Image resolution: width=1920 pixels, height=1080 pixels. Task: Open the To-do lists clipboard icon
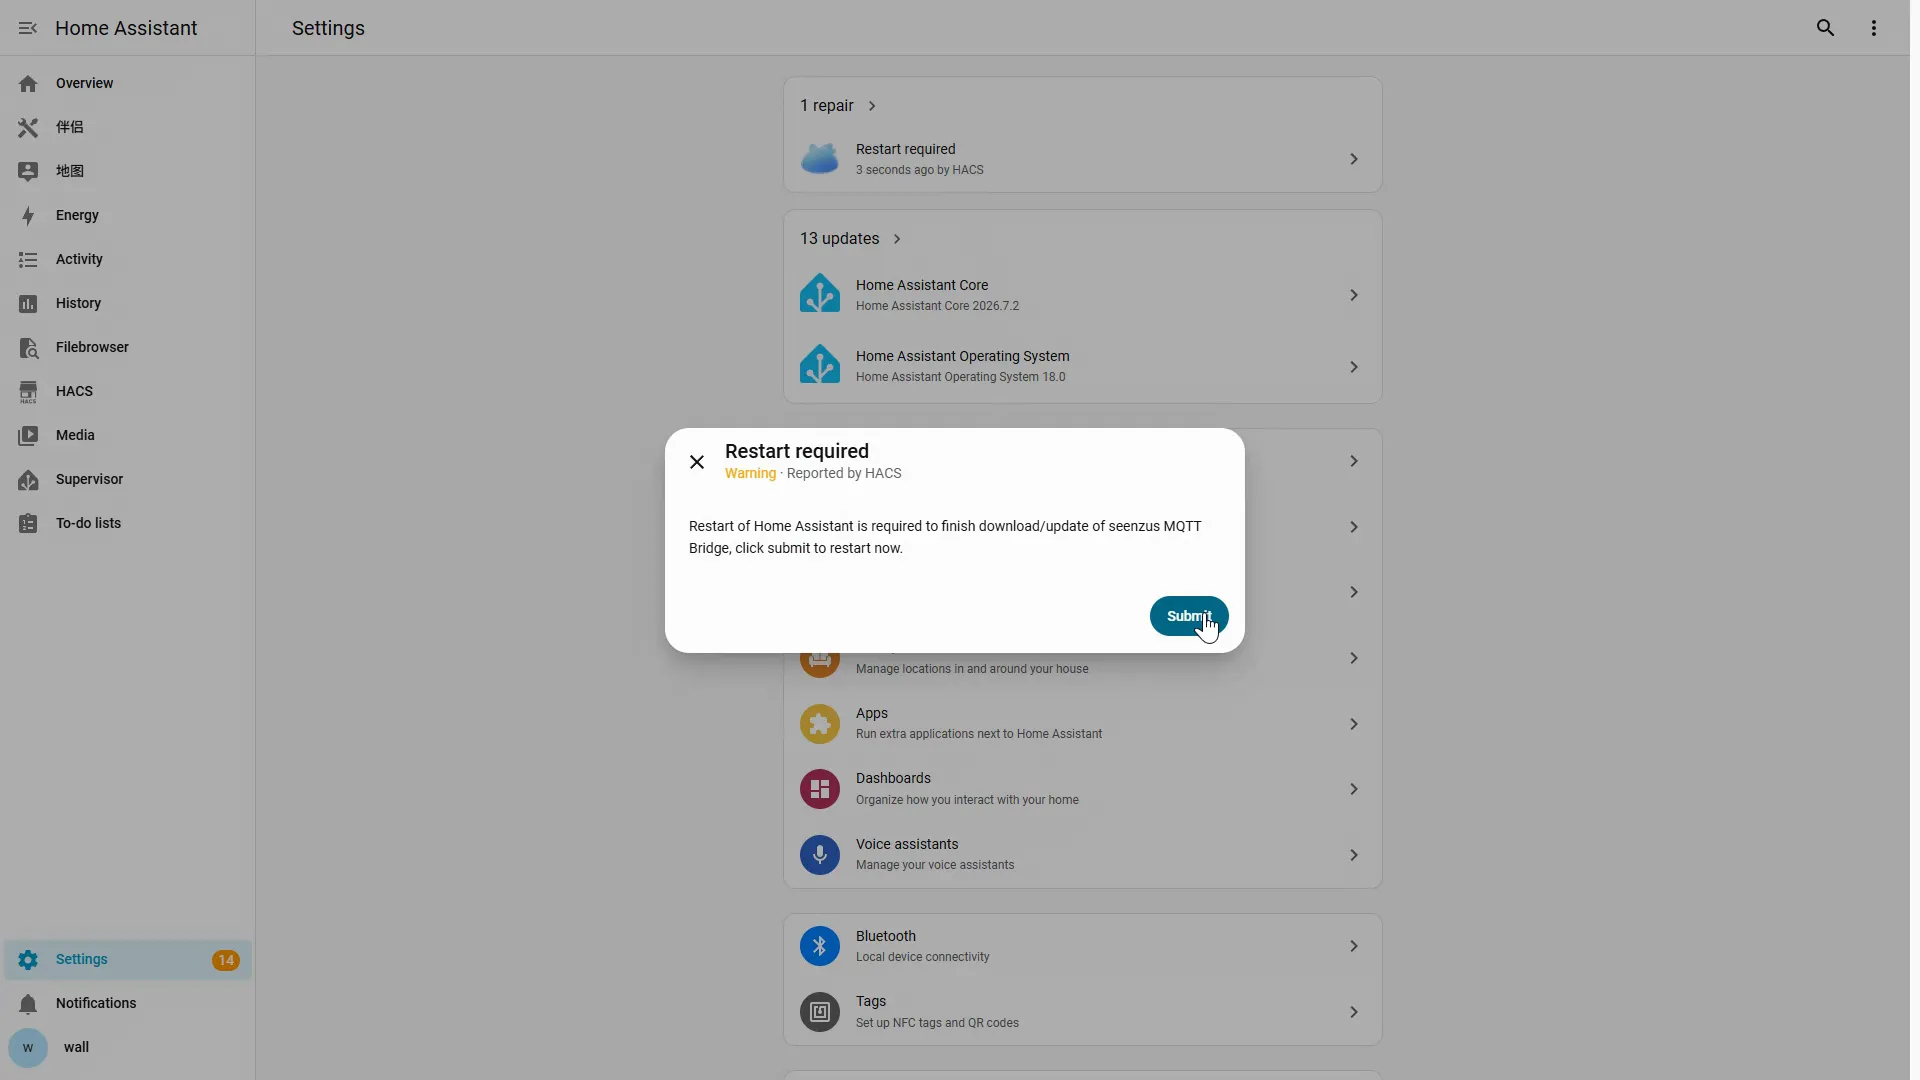[28, 524]
